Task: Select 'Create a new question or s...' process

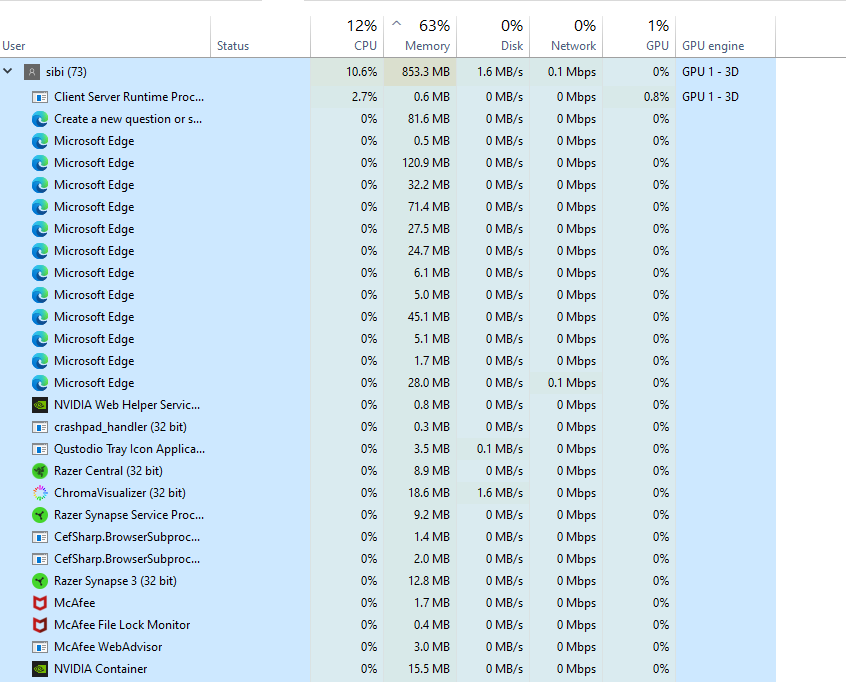Action: 388,119
